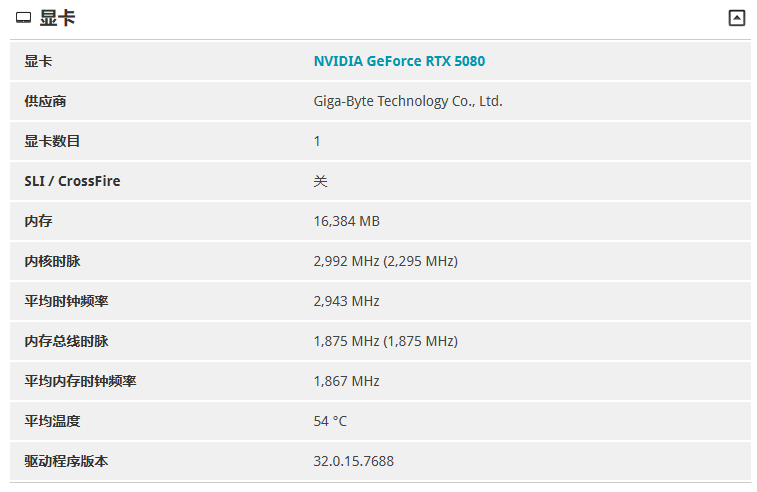Select the 内核时脉 row label
The image size is (757, 492).
[52, 261]
